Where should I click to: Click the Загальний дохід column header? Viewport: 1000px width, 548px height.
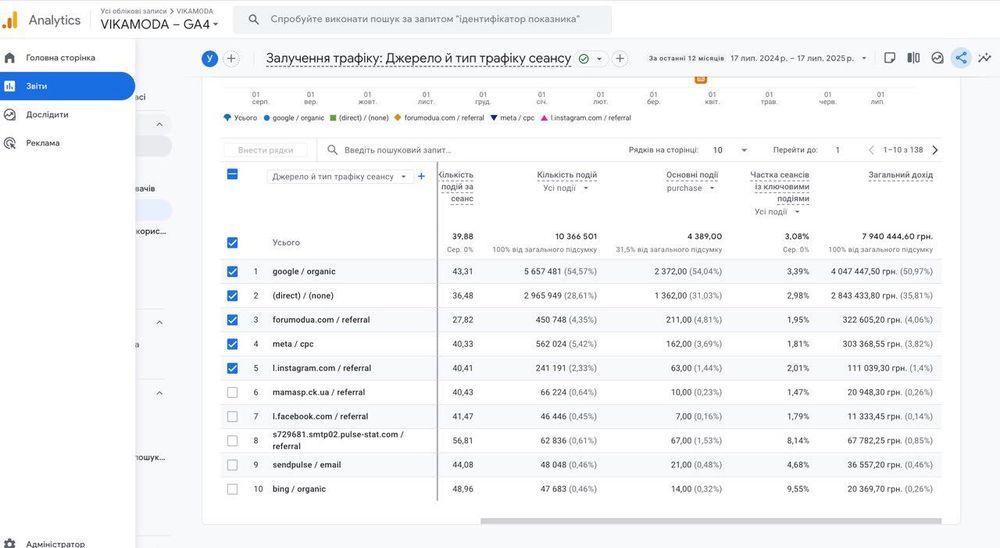[x=900, y=175]
